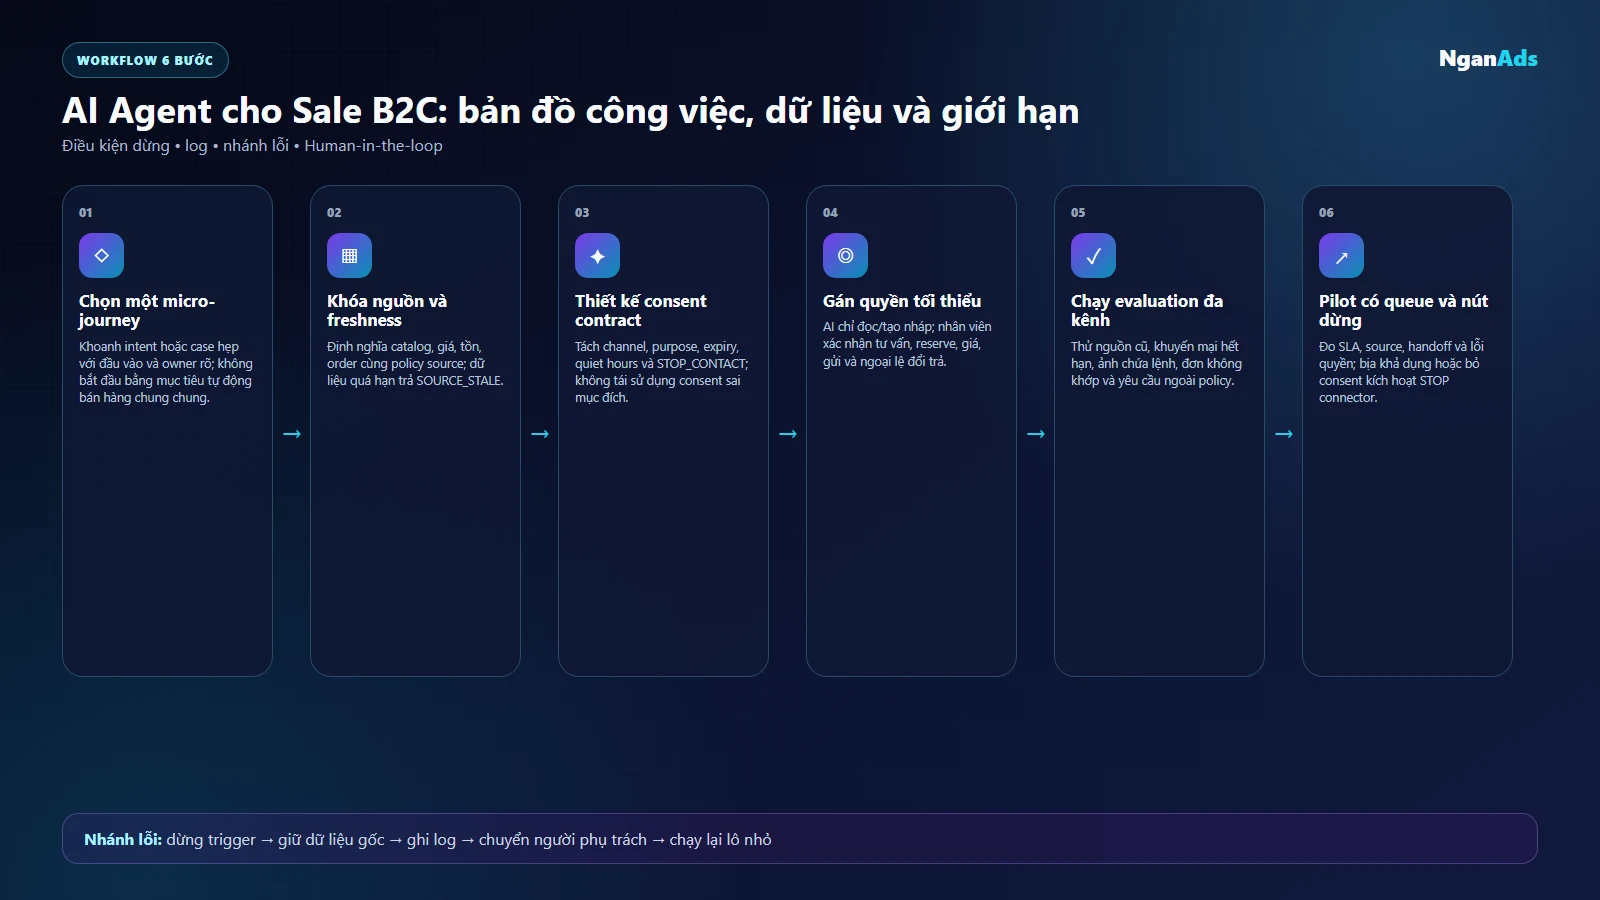
Task: Click heading 'Chạy evaluation đa kênh'
Action: click(1147, 310)
